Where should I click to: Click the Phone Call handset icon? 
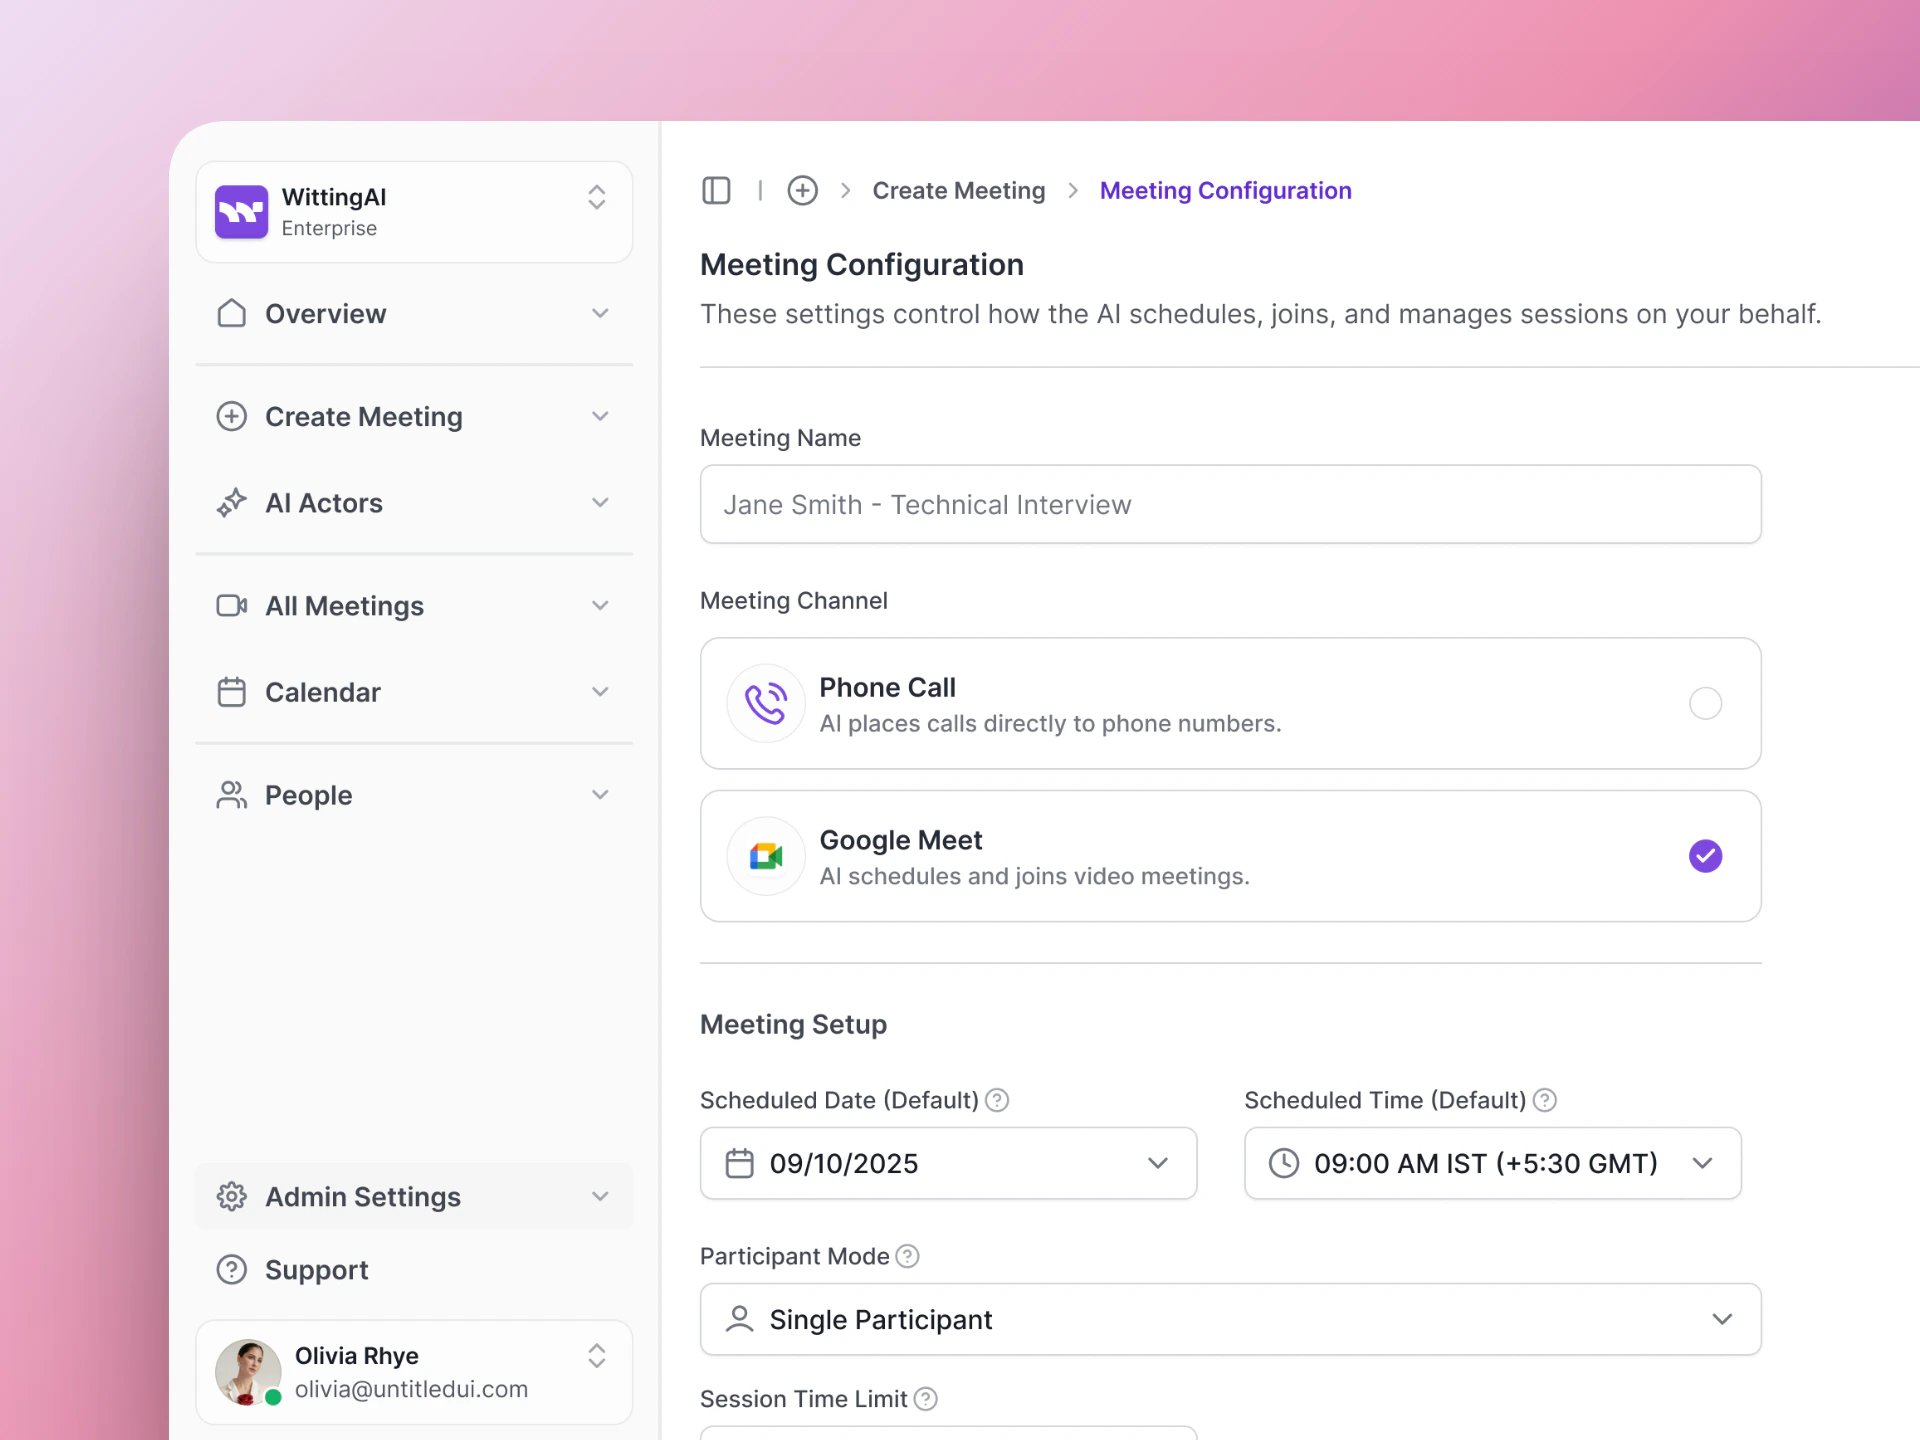click(x=766, y=703)
